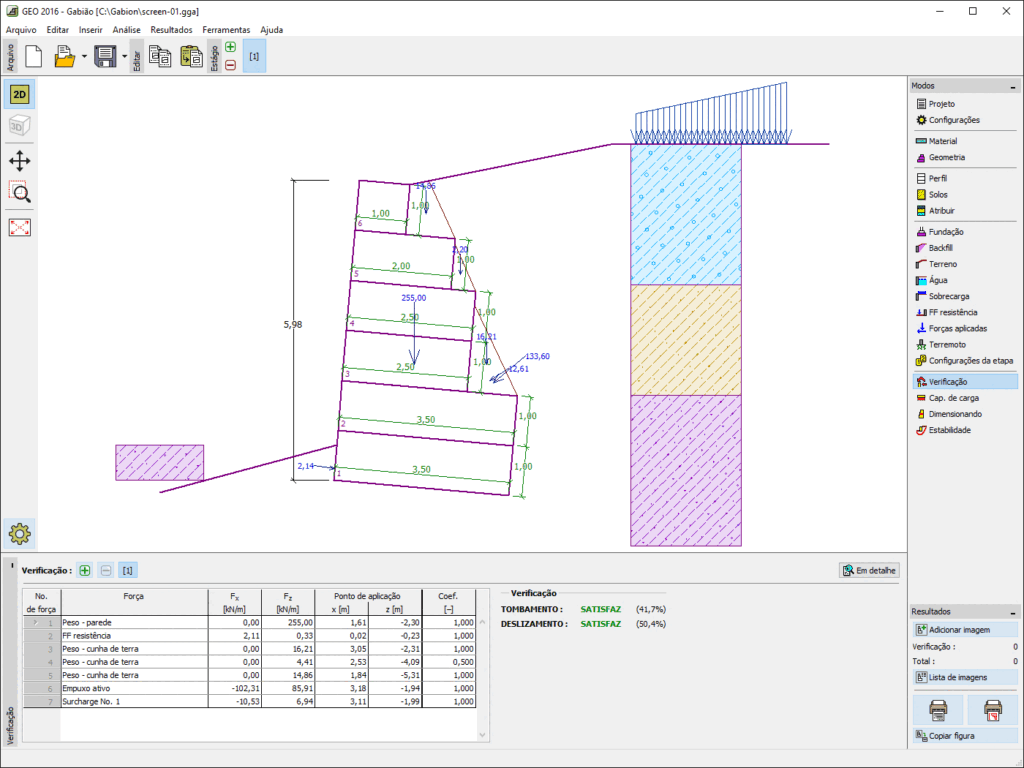Viewport: 1024px width, 768px height.
Task: Select the Surcharge No. 1 row
Action: click(x=249, y=701)
